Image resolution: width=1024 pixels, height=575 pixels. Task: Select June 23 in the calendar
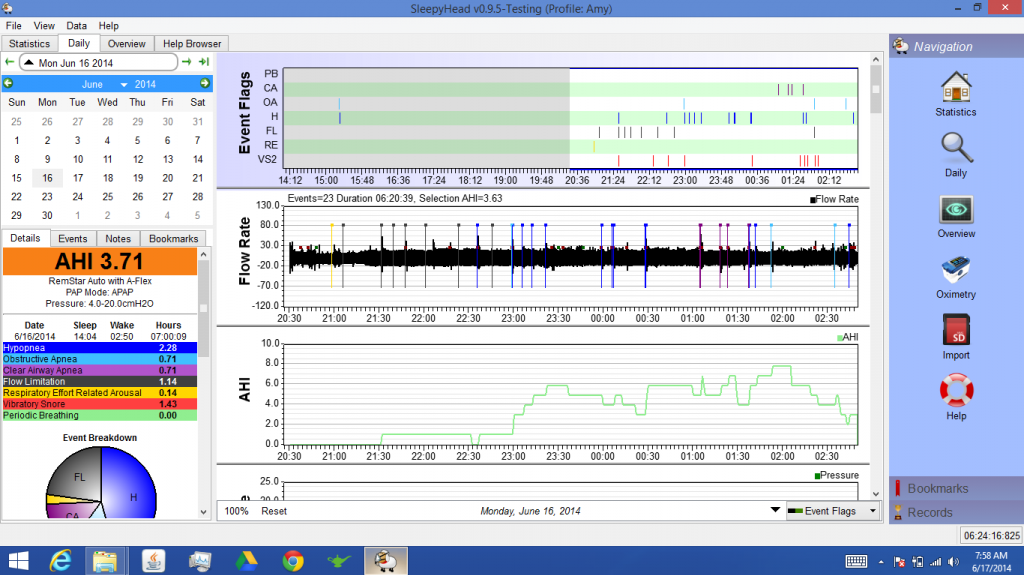(x=47, y=197)
